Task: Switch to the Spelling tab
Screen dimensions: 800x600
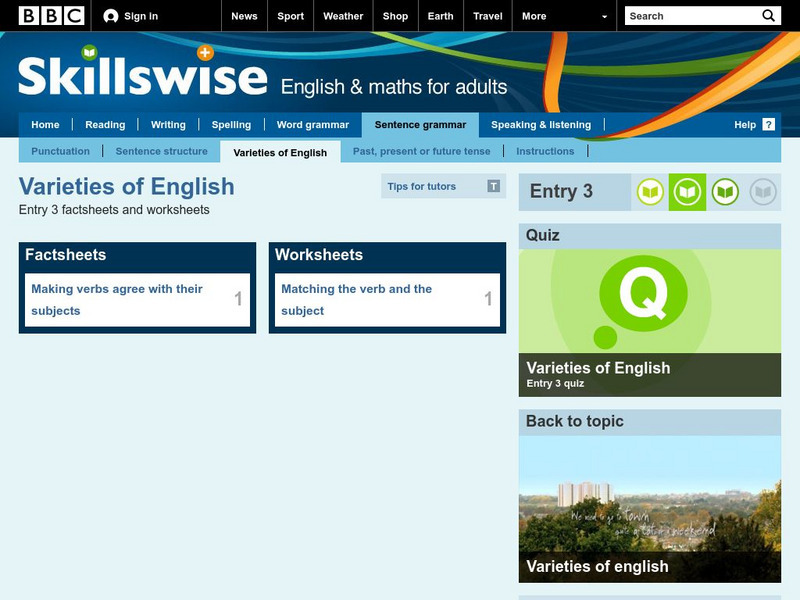Action: coord(231,125)
